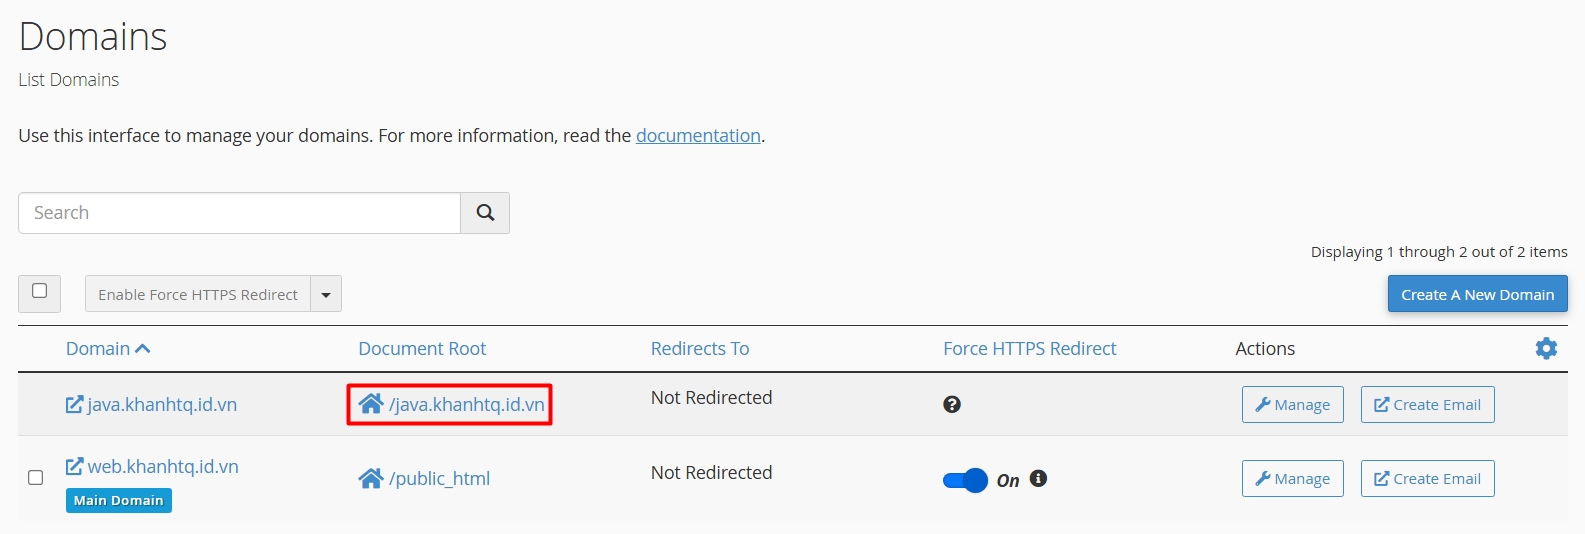Open the documentation link
Image resolution: width=1585 pixels, height=534 pixels.
click(698, 136)
